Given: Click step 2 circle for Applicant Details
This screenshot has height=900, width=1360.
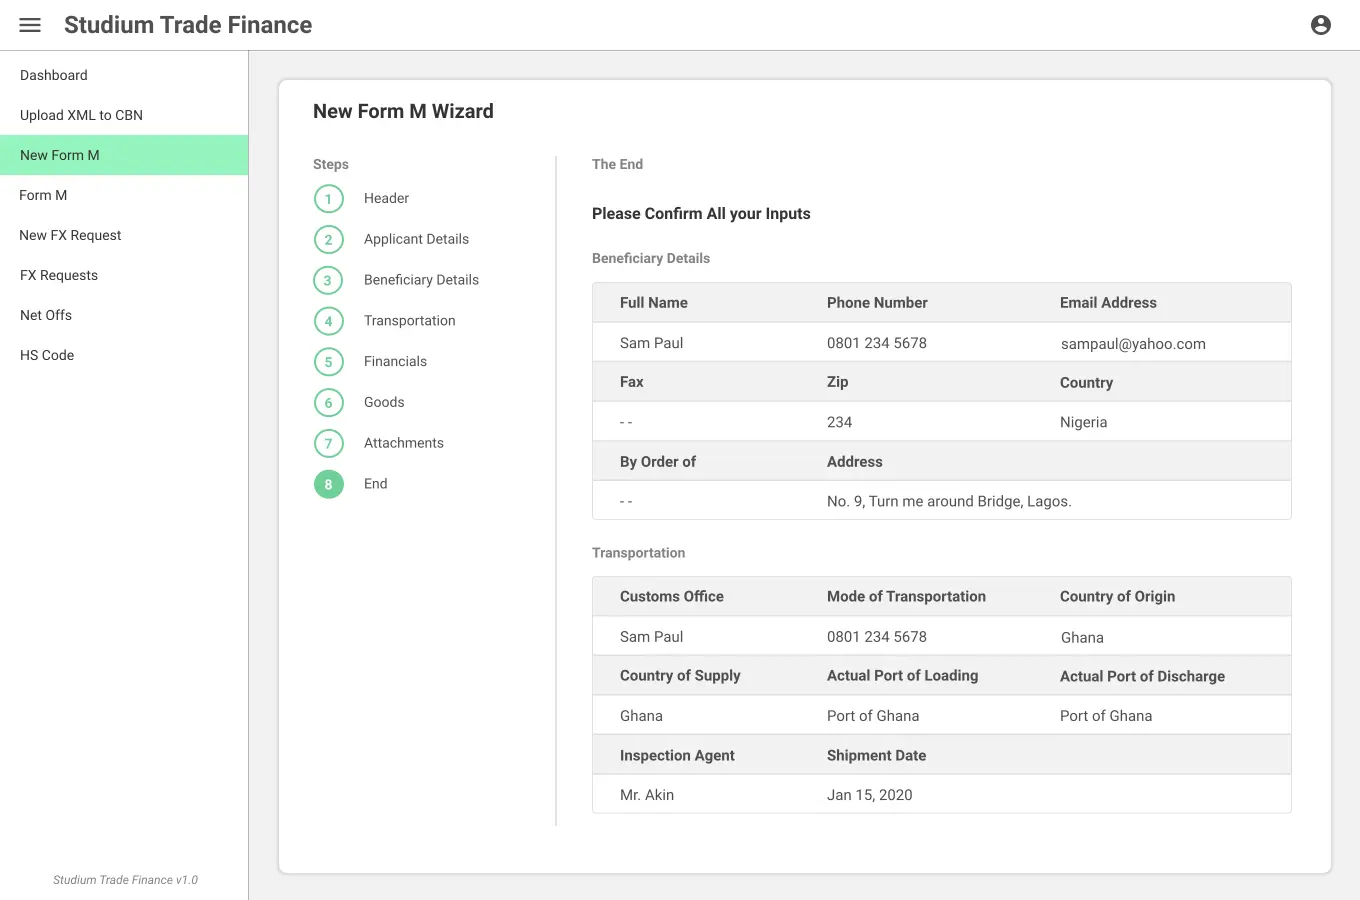Looking at the screenshot, I should pyautogui.click(x=328, y=240).
